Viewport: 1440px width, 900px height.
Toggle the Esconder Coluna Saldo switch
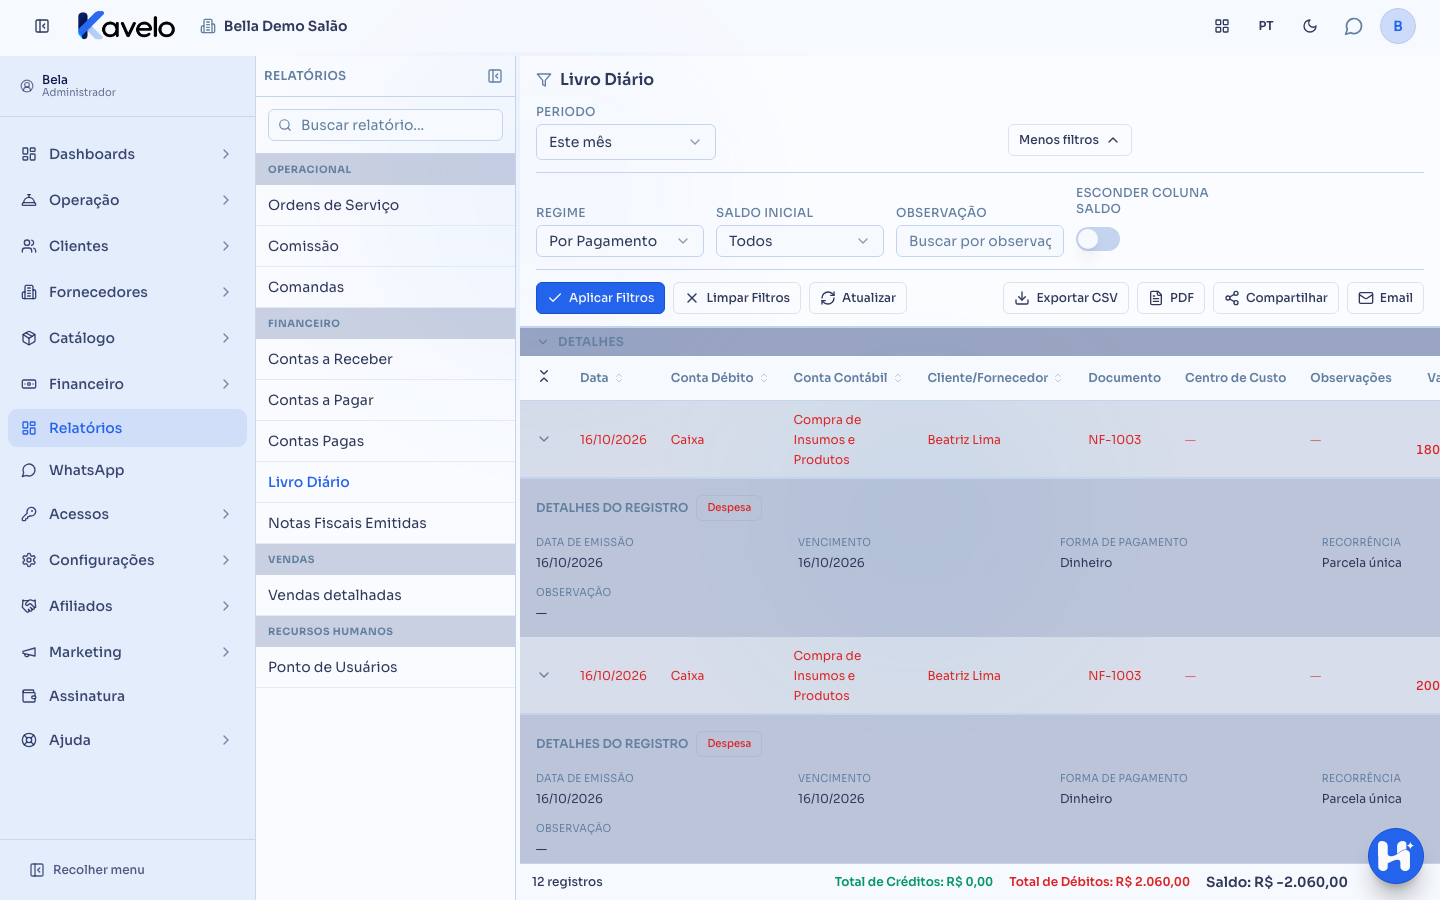pyautogui.click(x=1098, y=239)
